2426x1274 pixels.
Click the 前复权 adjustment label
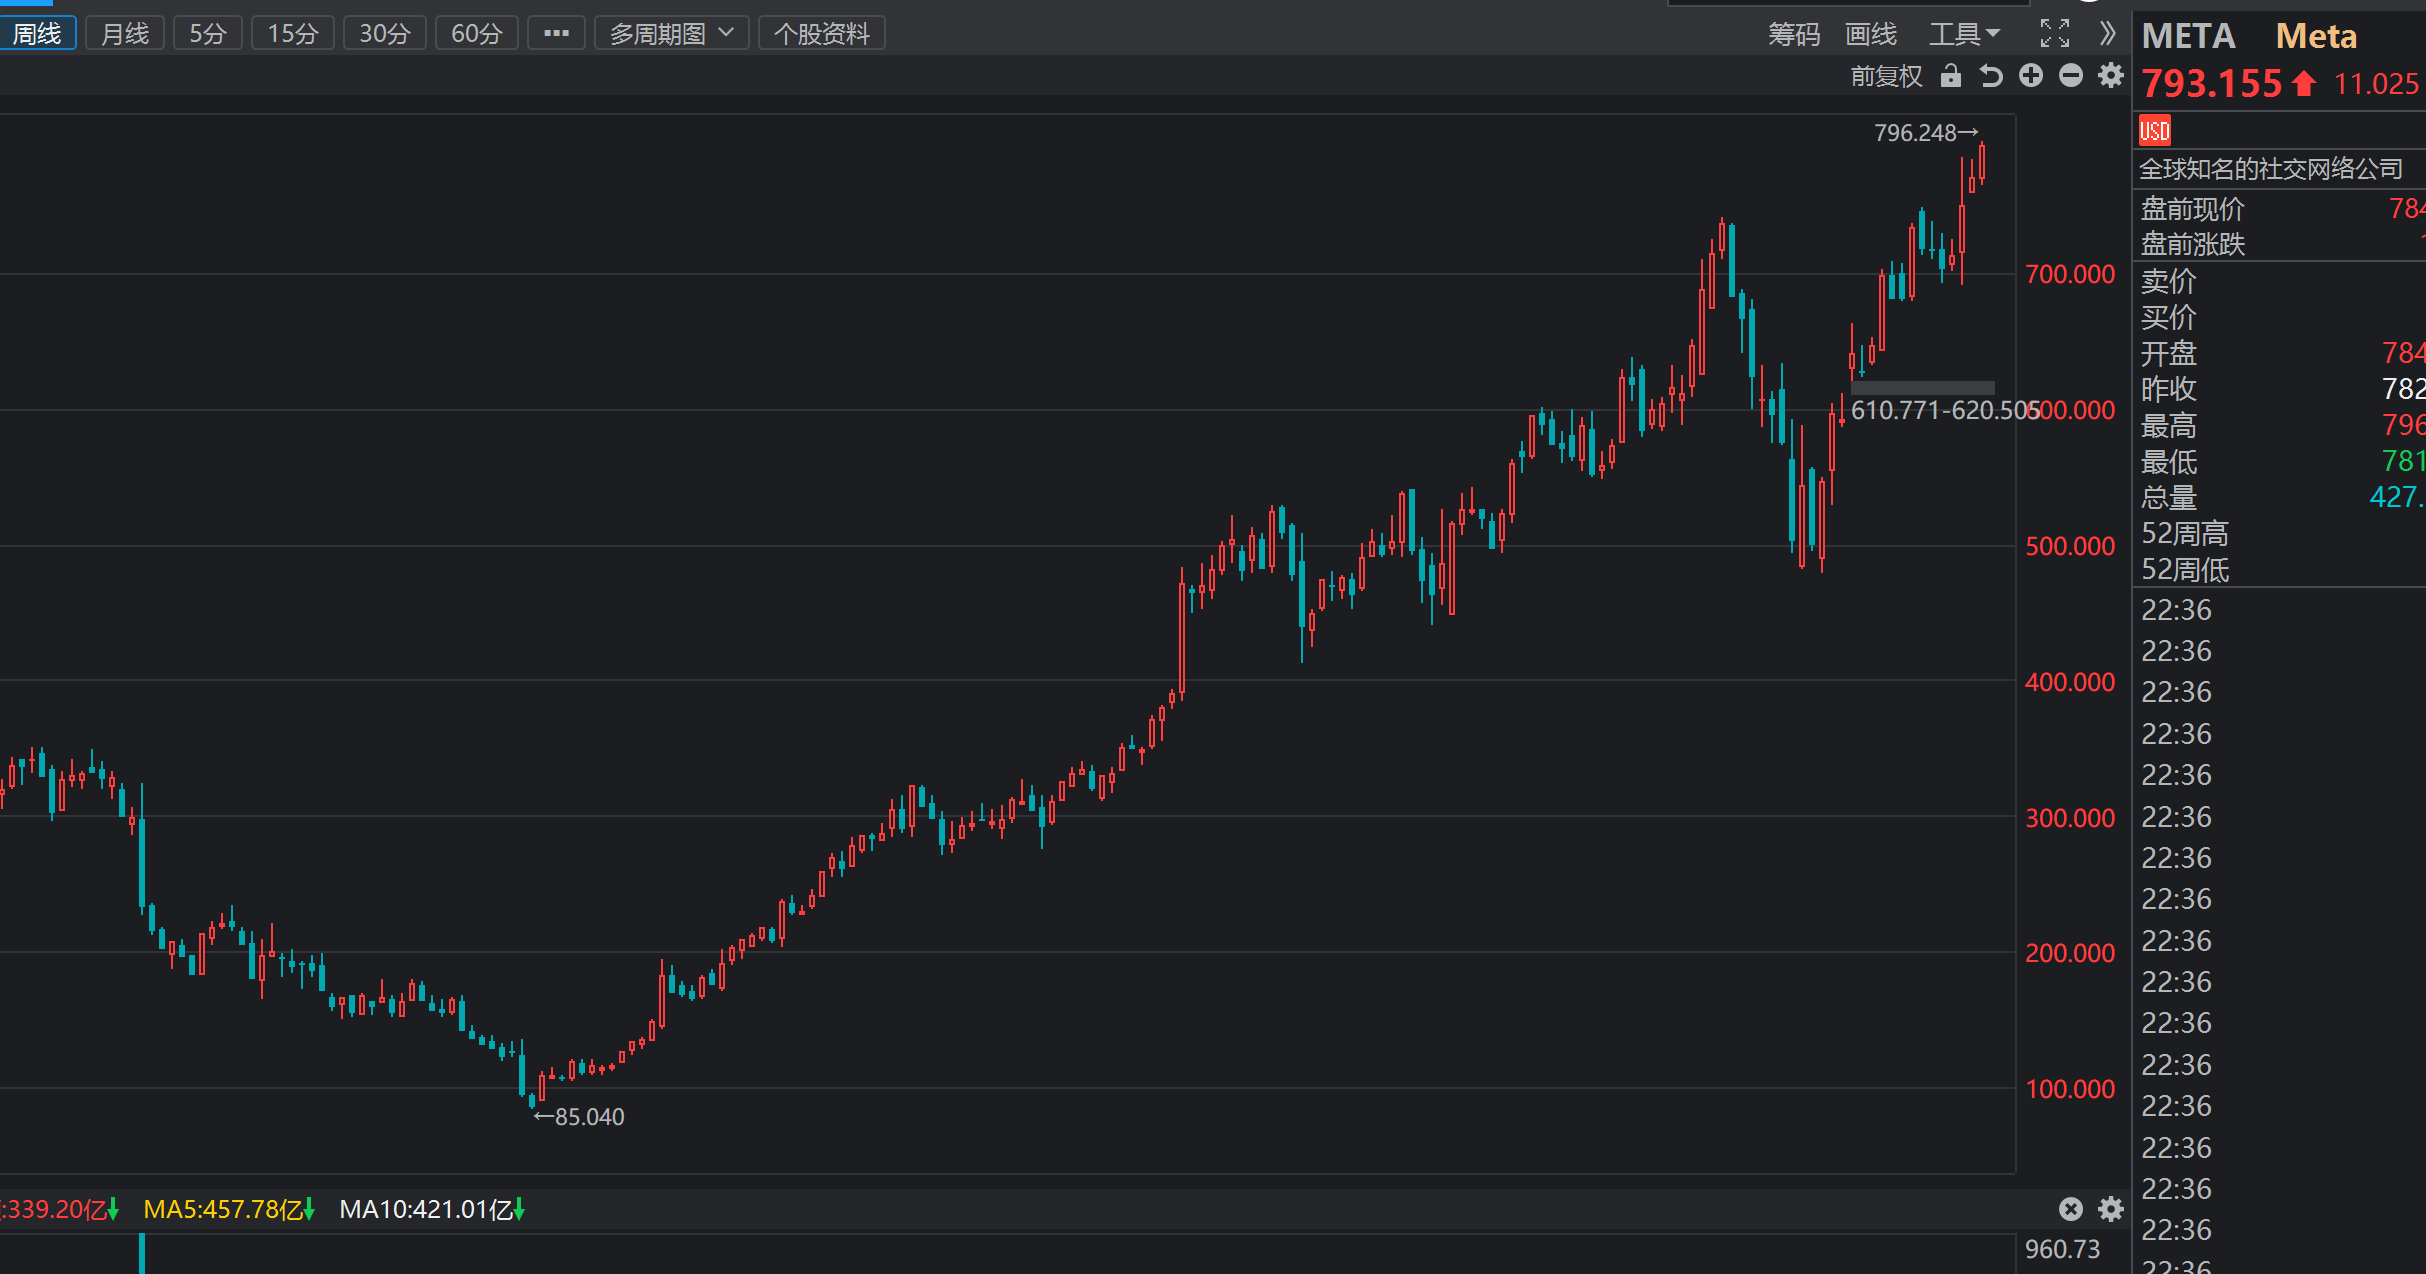(x=1886, y=76)
